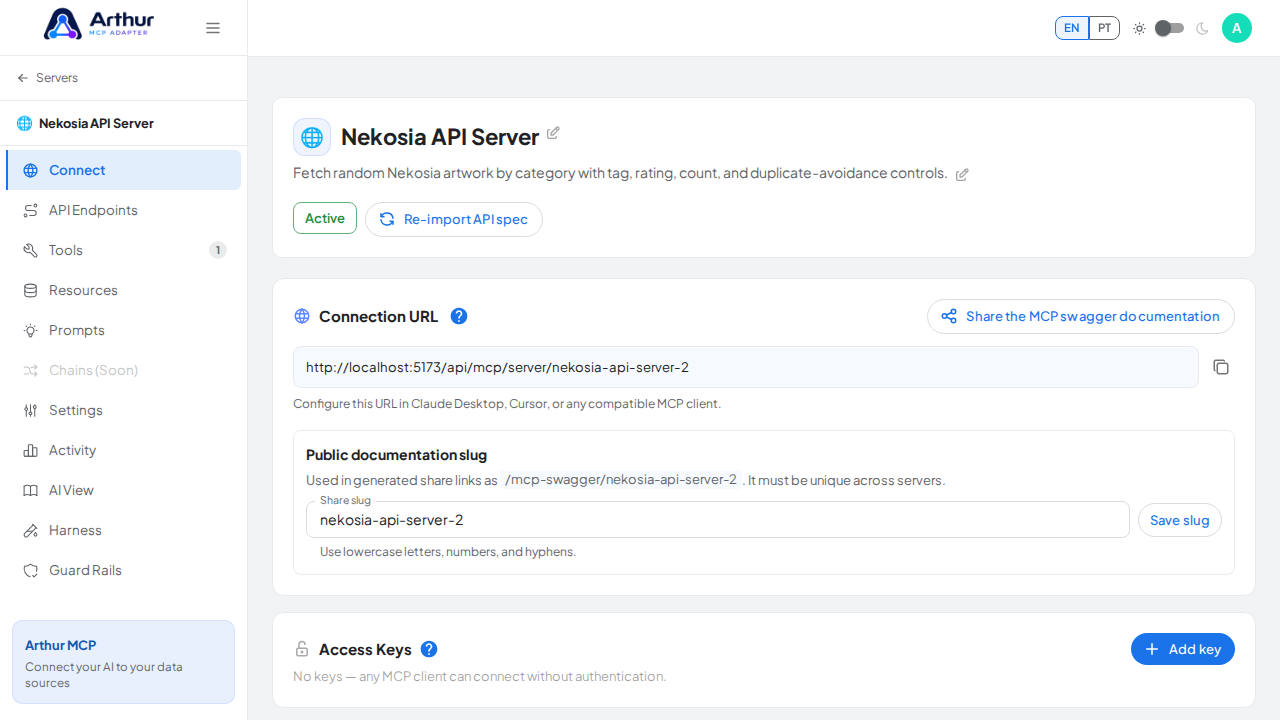Click the Connection URL globe icon
1280x720 pixels.
coord(302,316)
